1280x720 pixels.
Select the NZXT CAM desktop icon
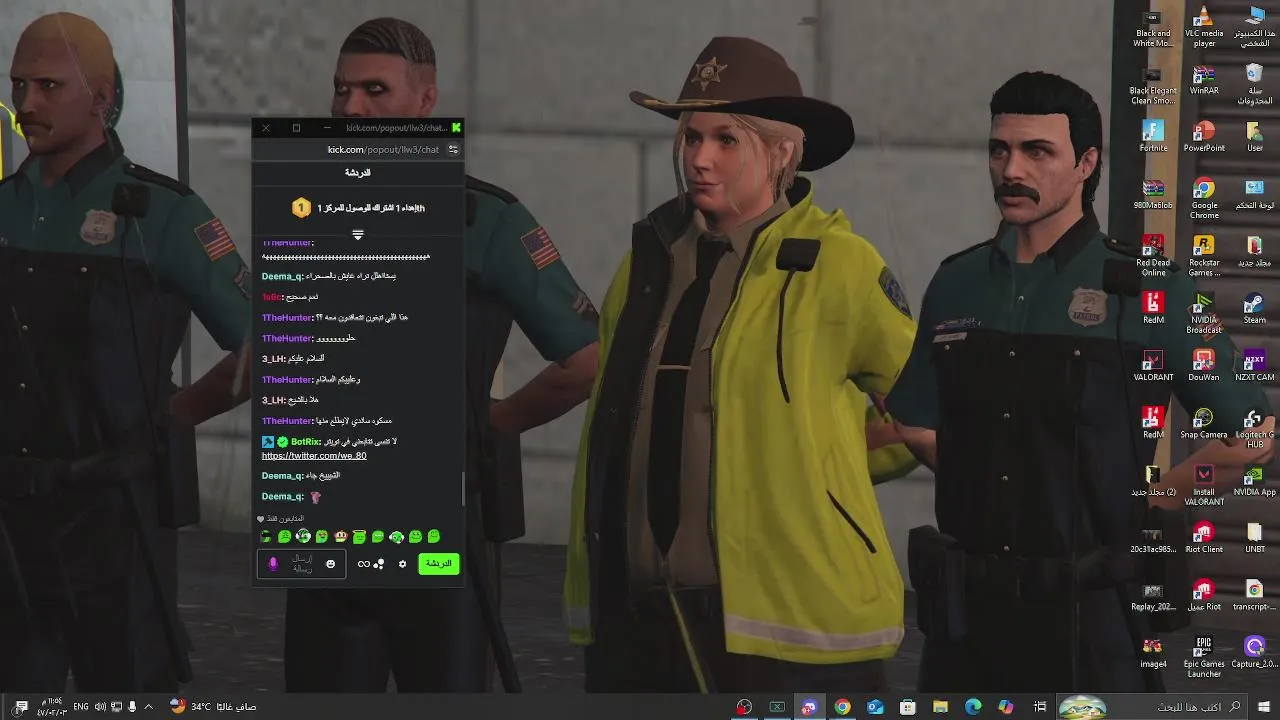(x=1254, y=366)
